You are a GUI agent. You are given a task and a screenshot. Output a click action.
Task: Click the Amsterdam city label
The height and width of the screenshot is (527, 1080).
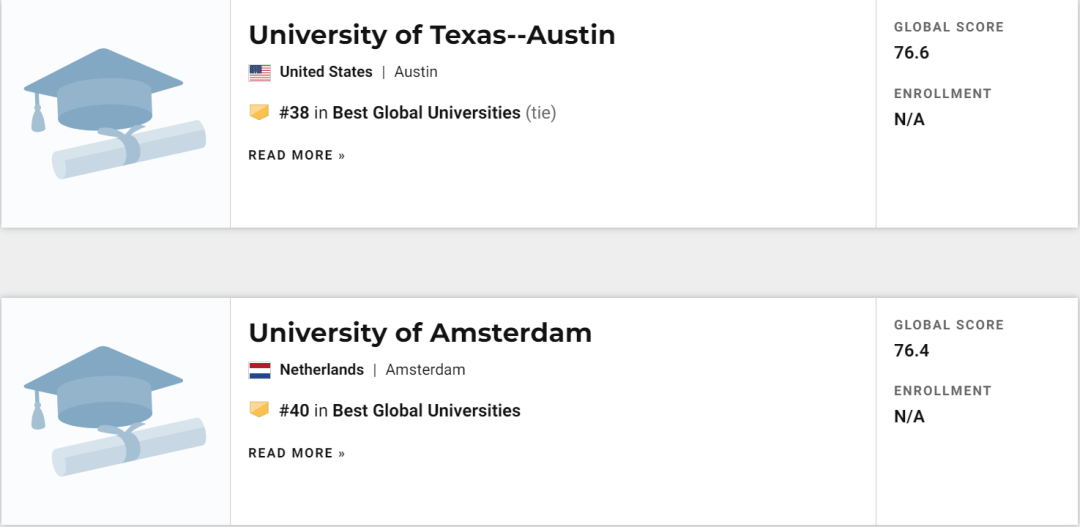point(425,370)
